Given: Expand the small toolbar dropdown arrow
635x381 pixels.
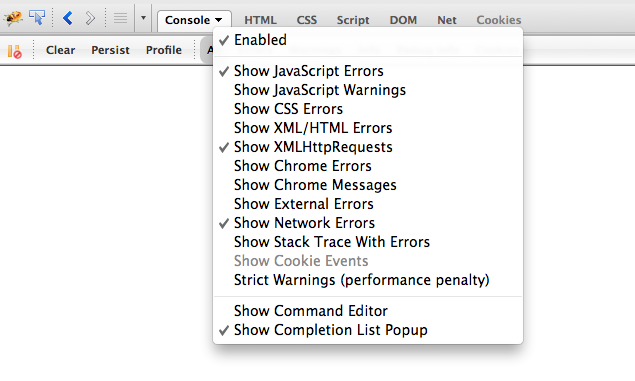Looking at the screenshot, I should (143, 18).
